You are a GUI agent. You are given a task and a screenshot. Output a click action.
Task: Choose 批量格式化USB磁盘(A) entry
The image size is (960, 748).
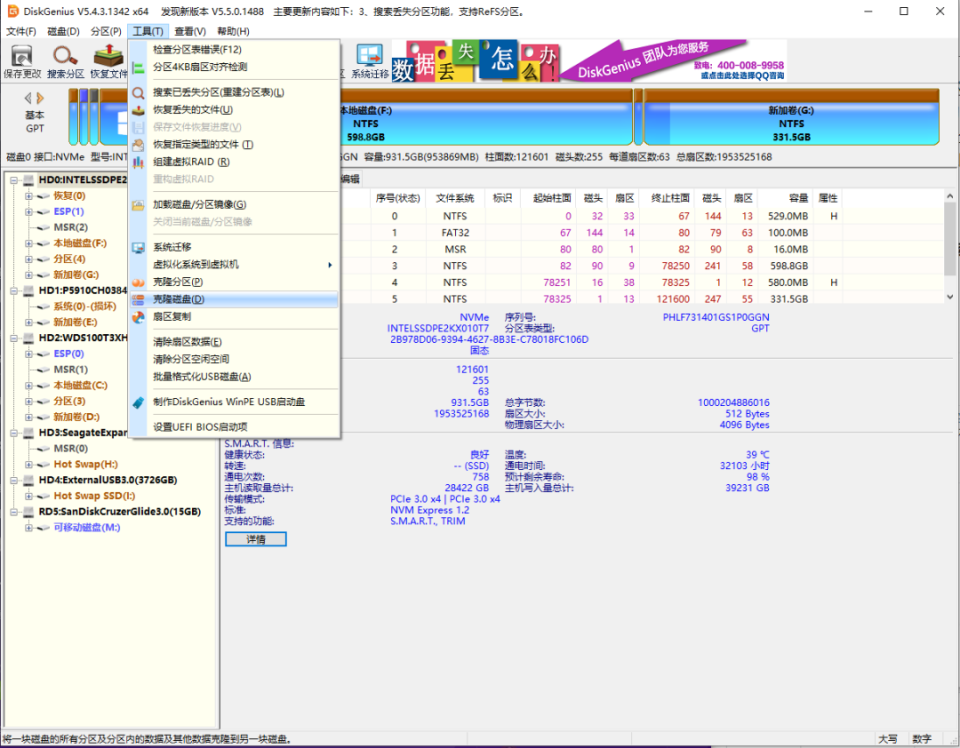234,376
